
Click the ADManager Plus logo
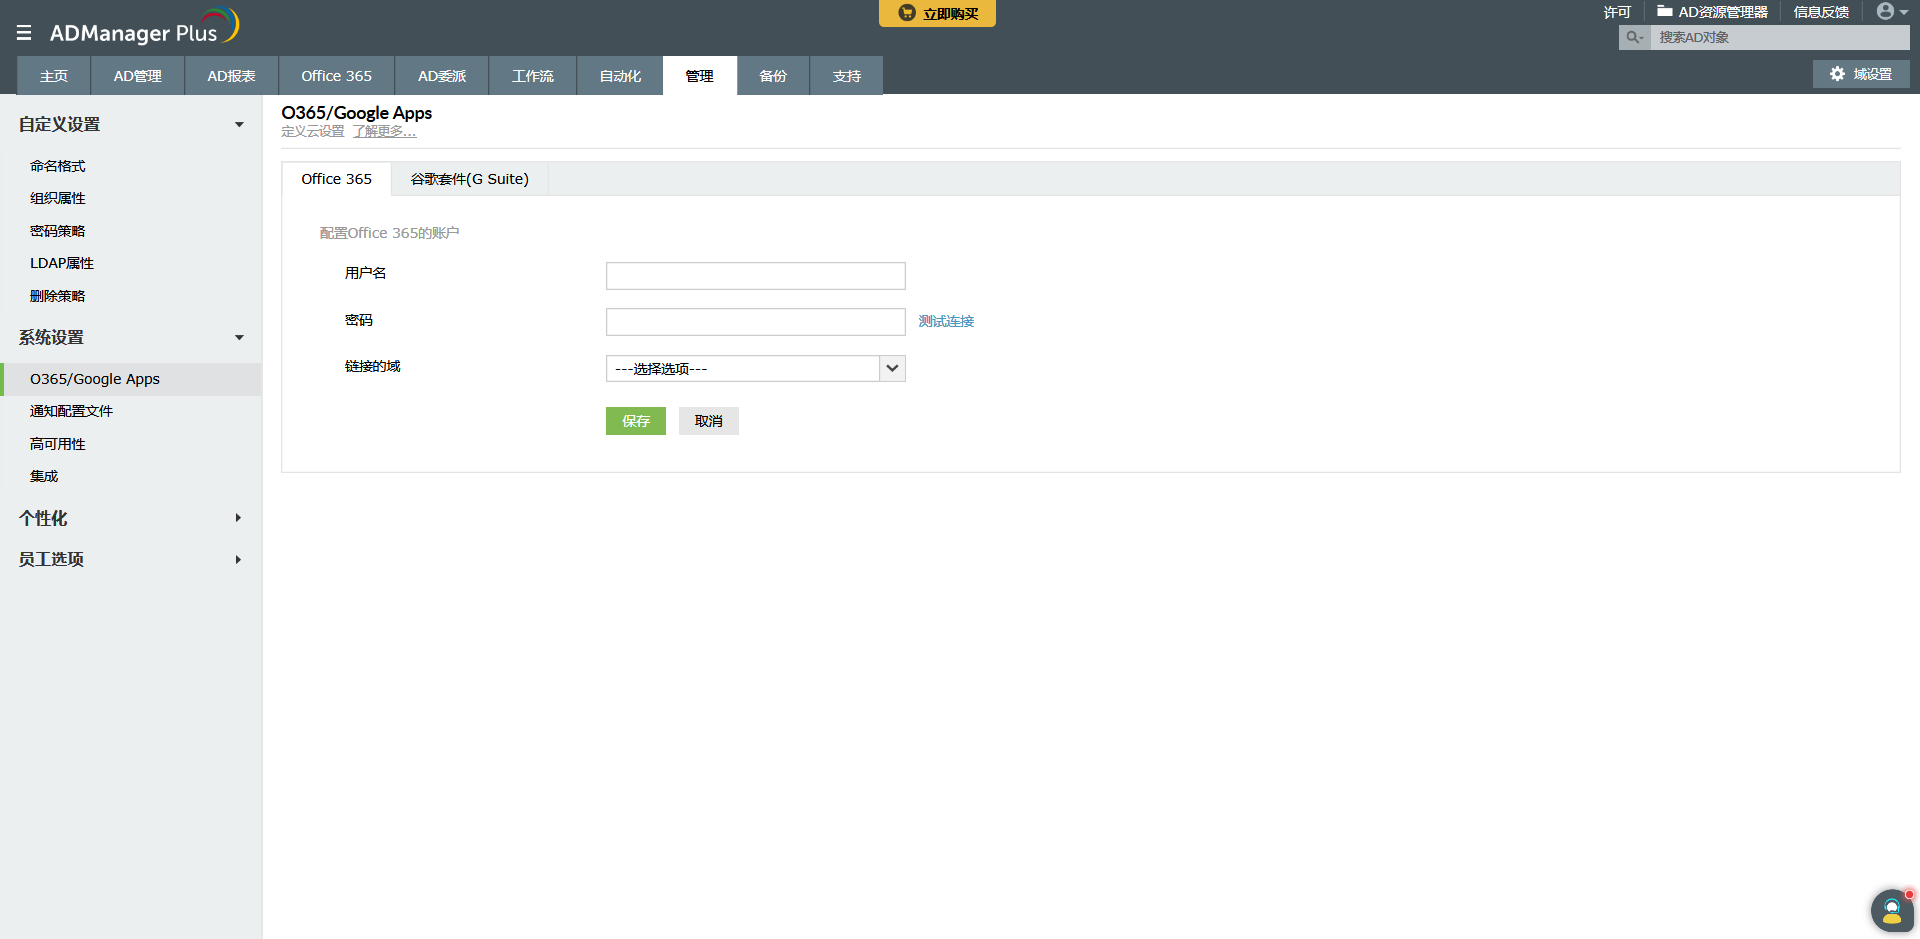[144, 27]
